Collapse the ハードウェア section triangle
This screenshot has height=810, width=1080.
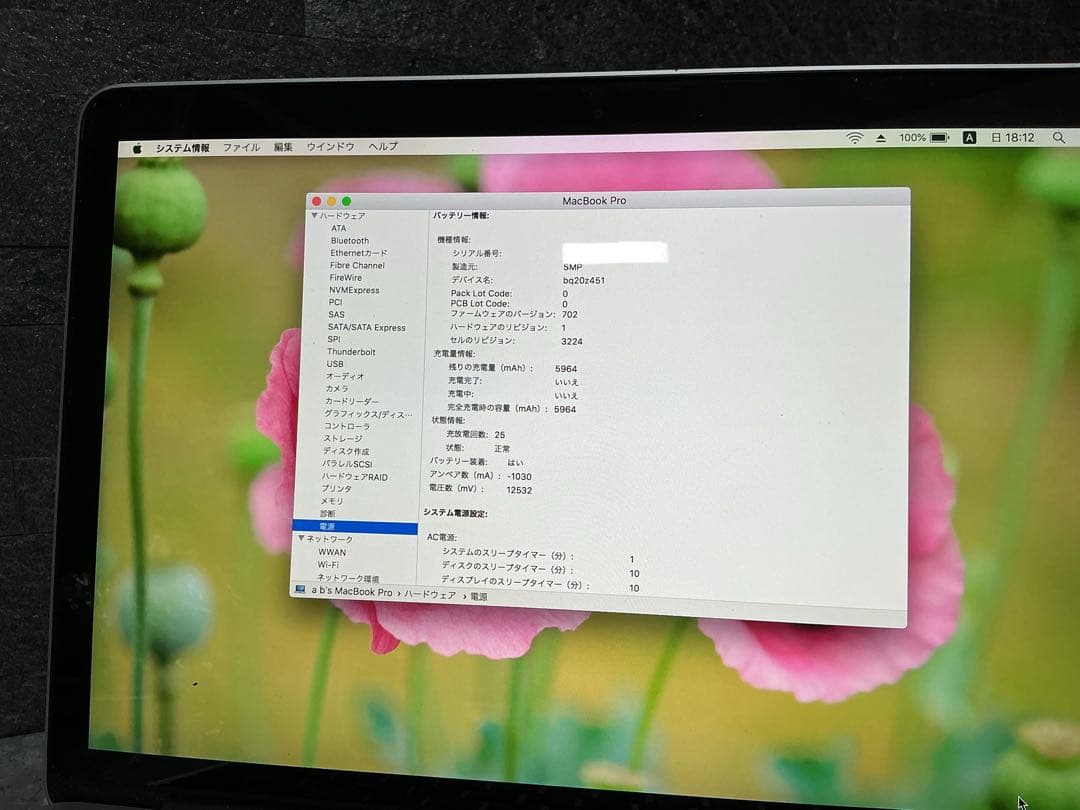(313, 214)
